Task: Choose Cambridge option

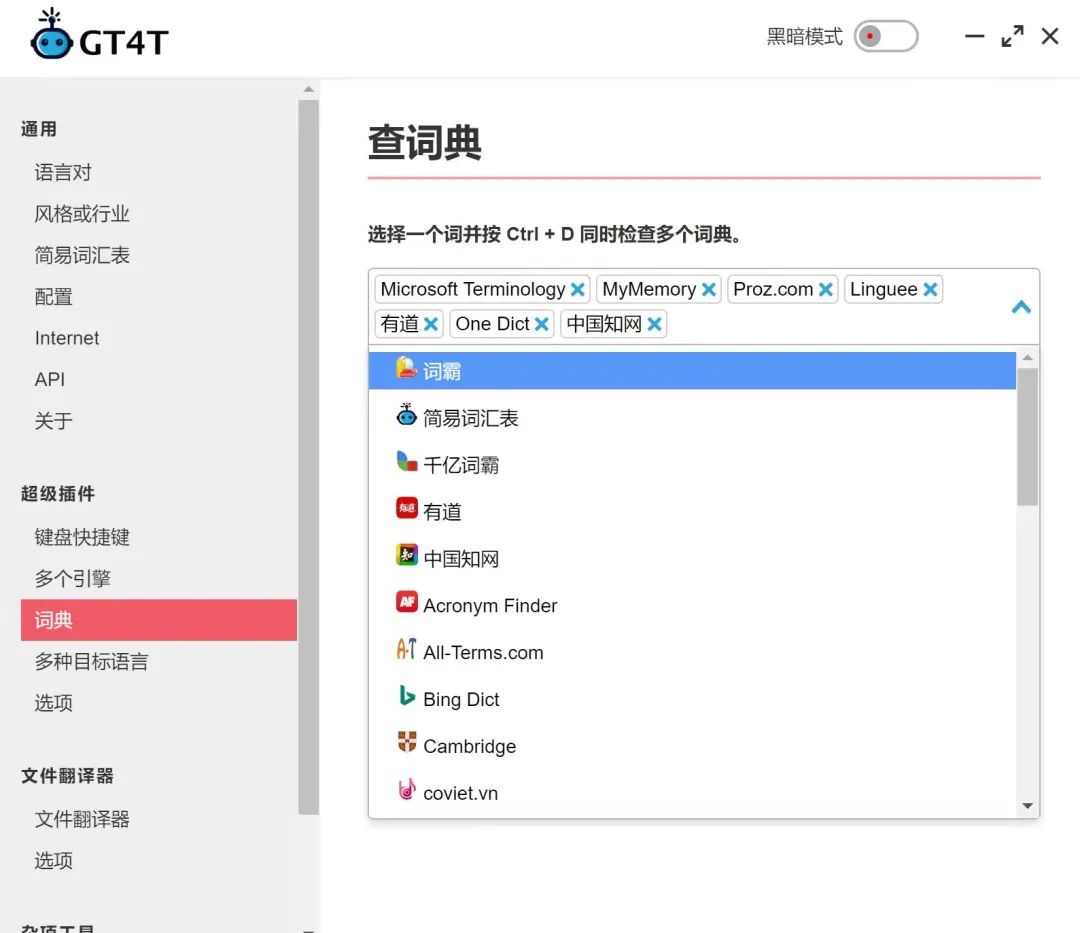Action: [692, 746]
